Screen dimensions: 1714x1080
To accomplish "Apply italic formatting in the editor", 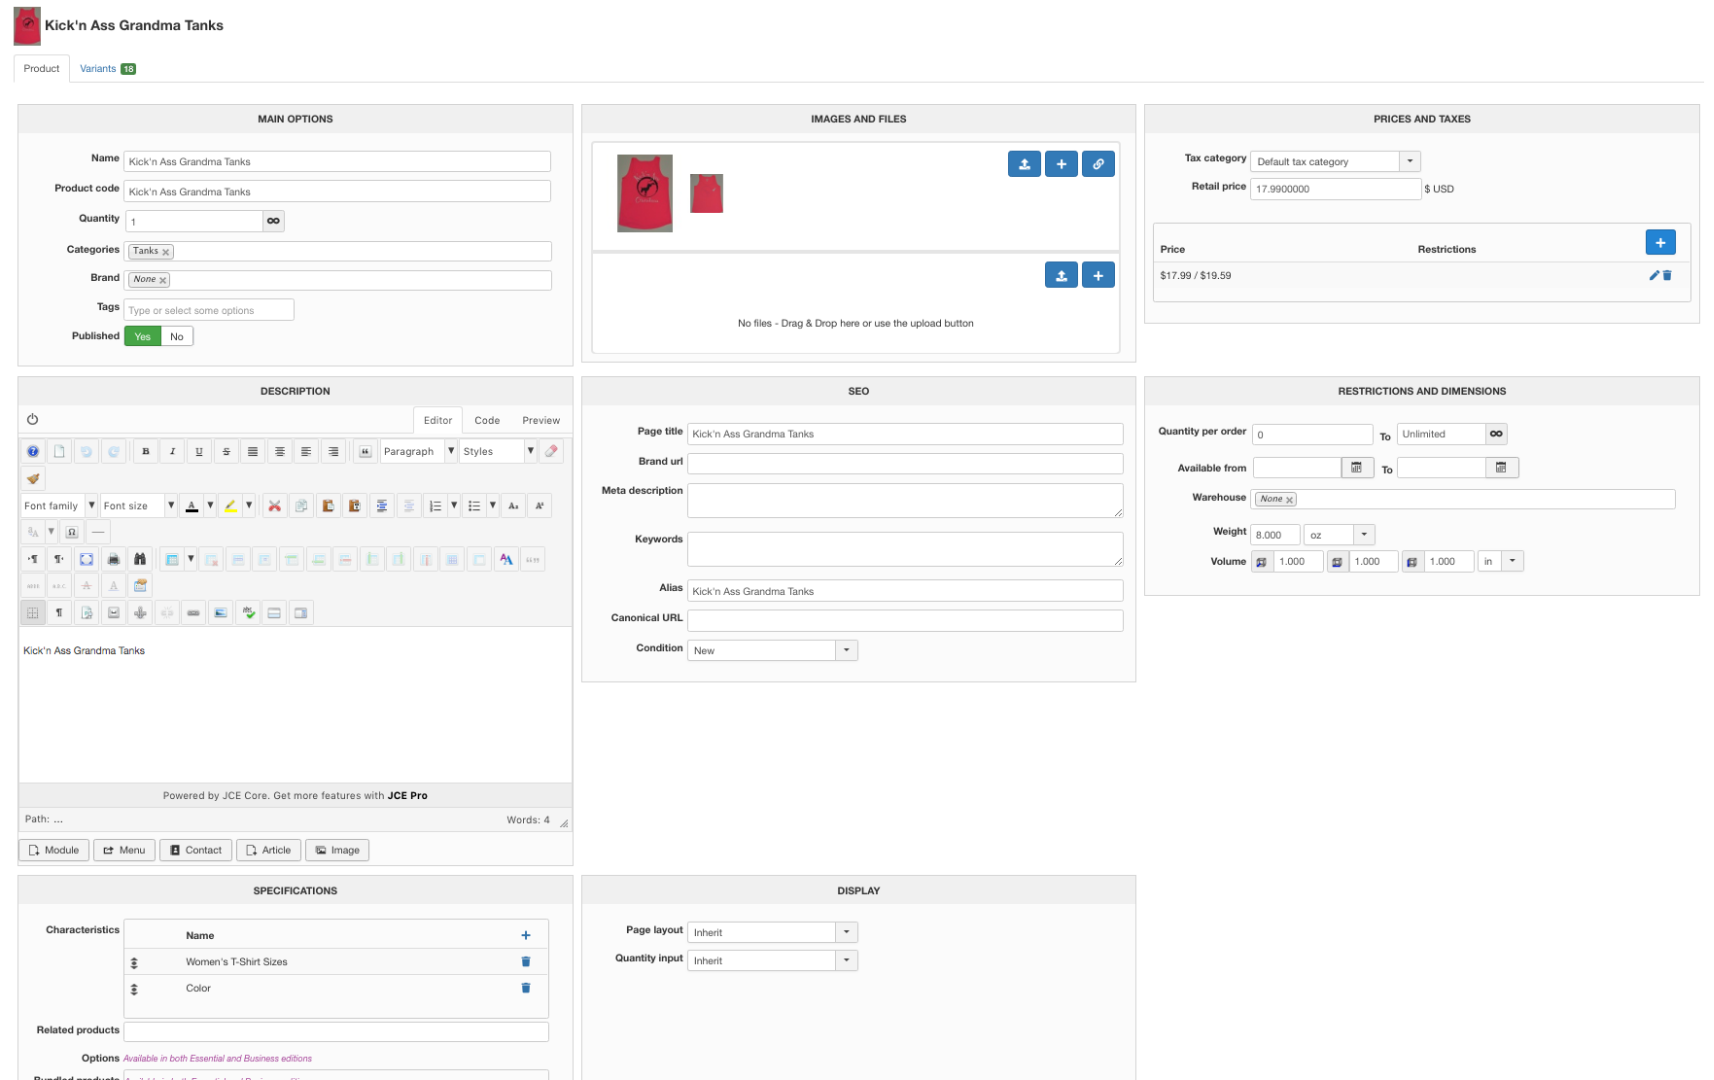I will 173,452.
